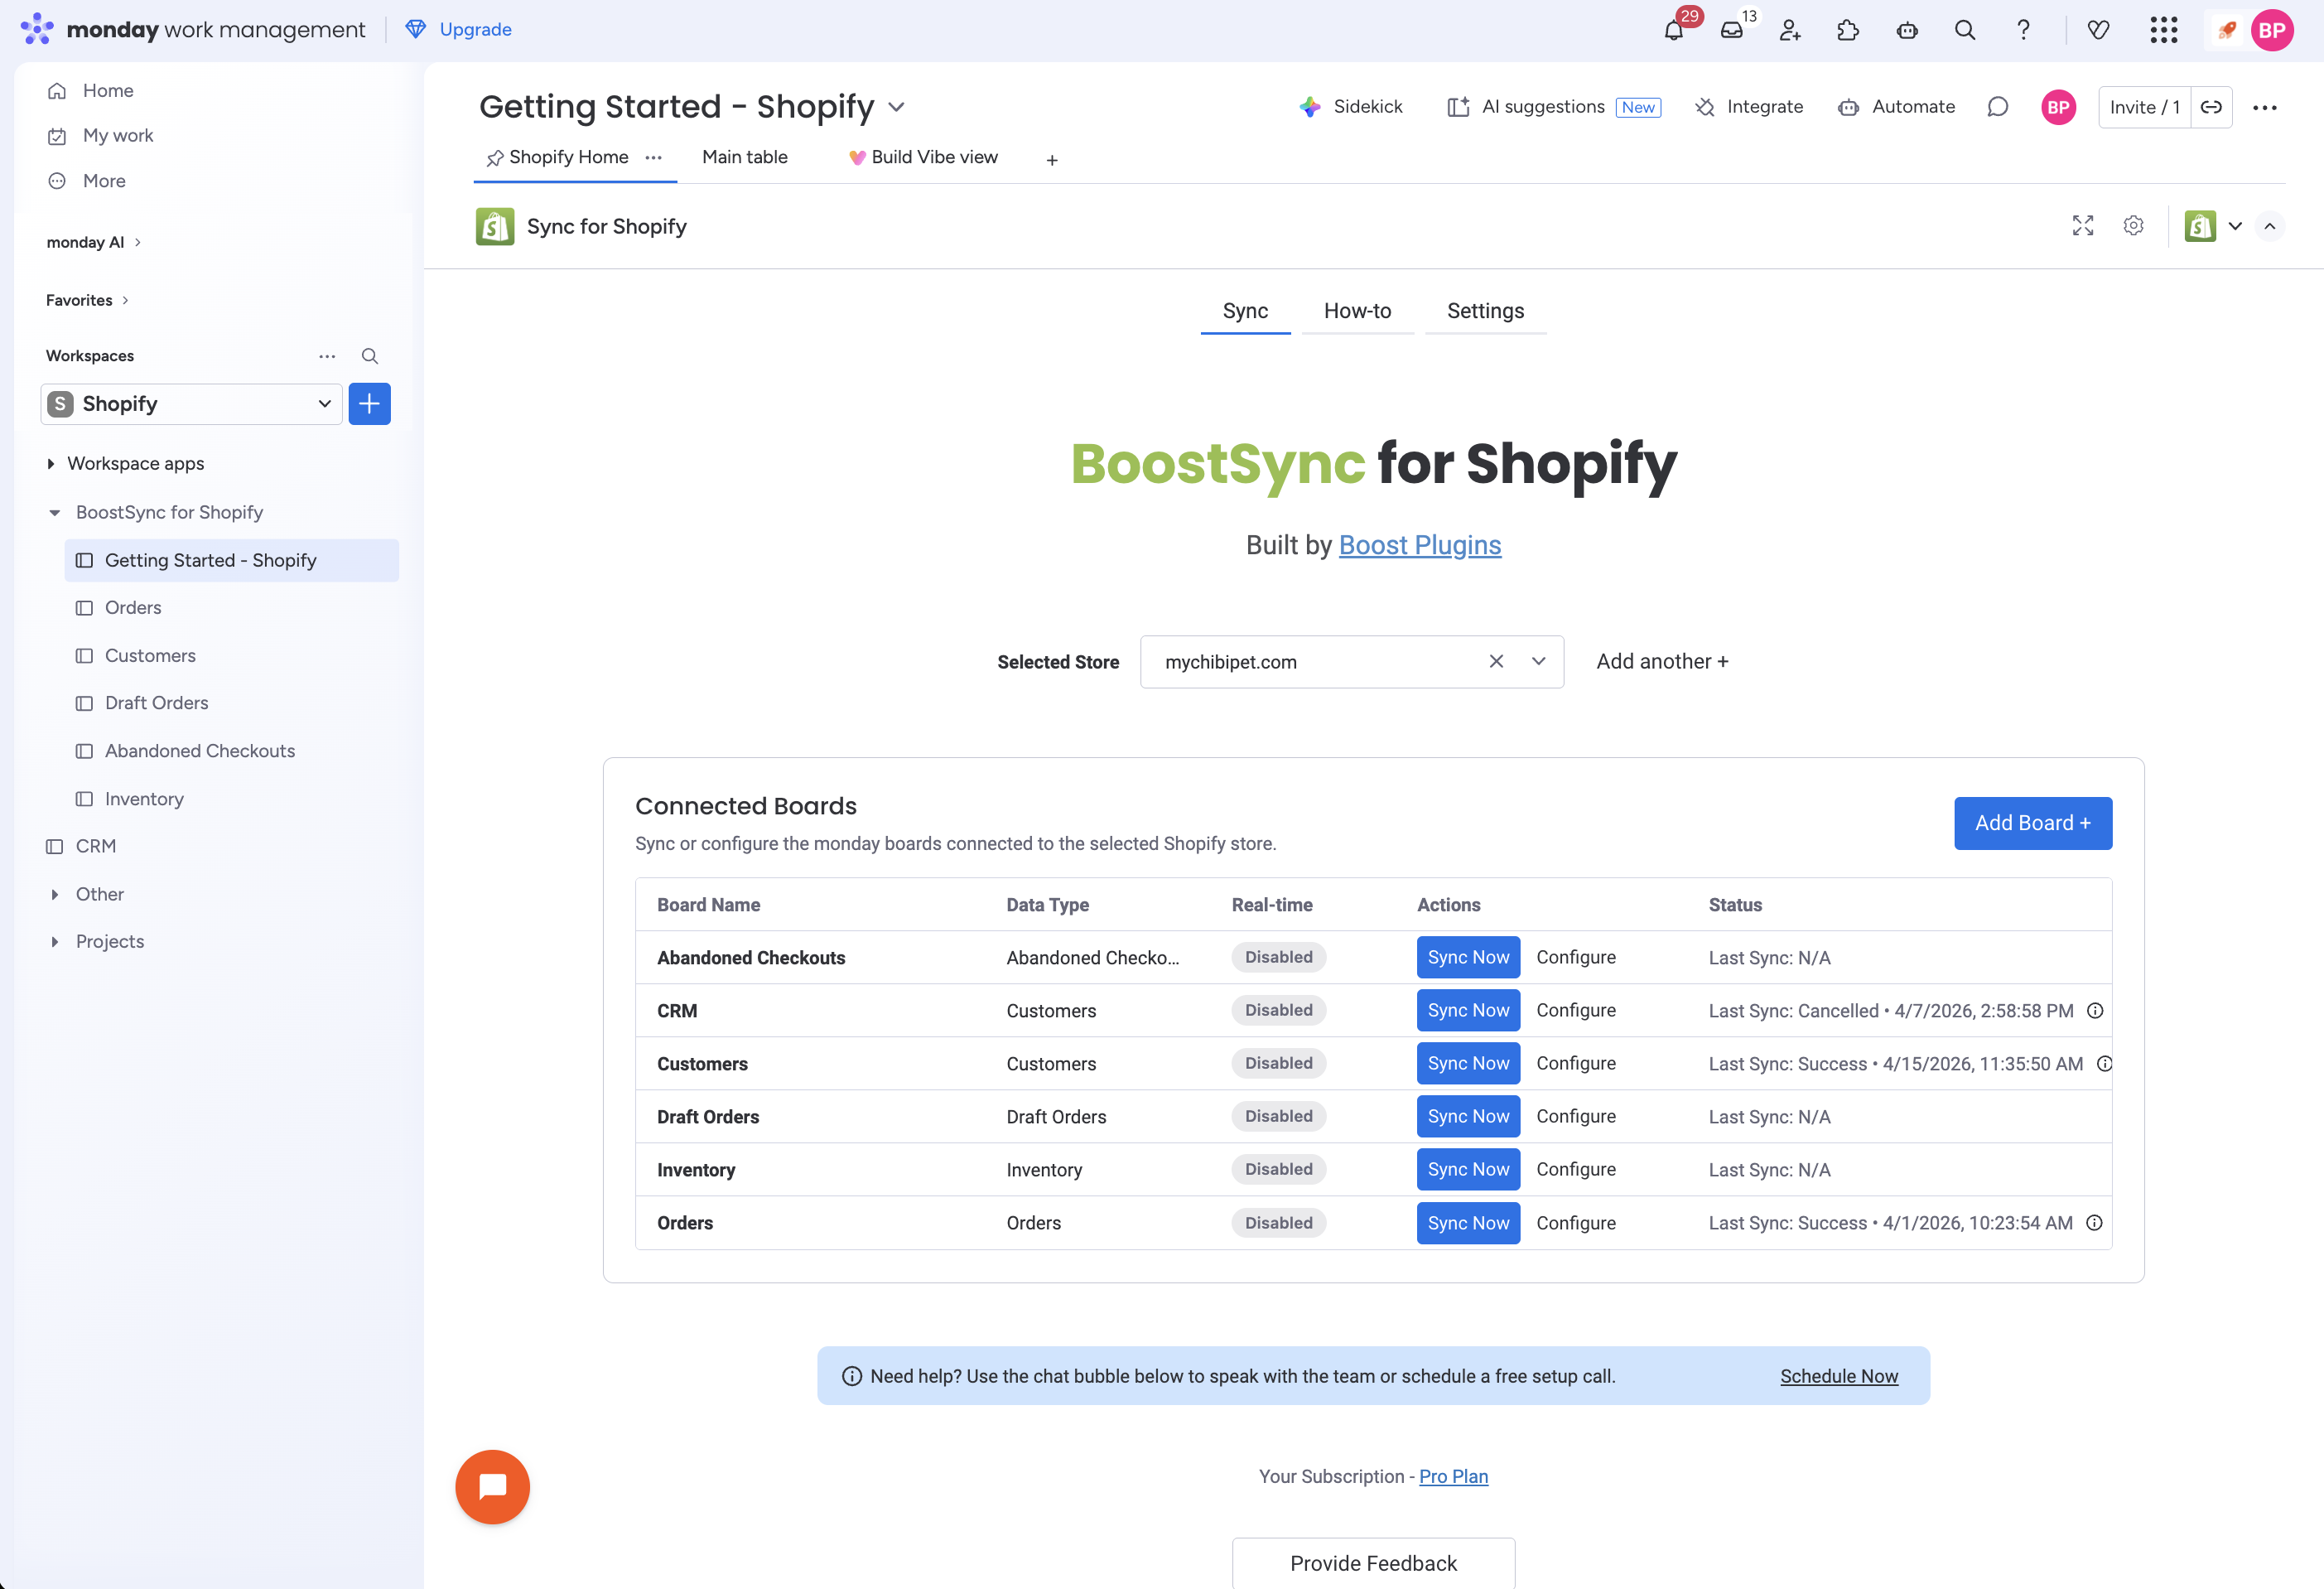Viewport: 2324px width, 1589px height.
Task: Open the help question mark
Action: (x=2023, y=30)
